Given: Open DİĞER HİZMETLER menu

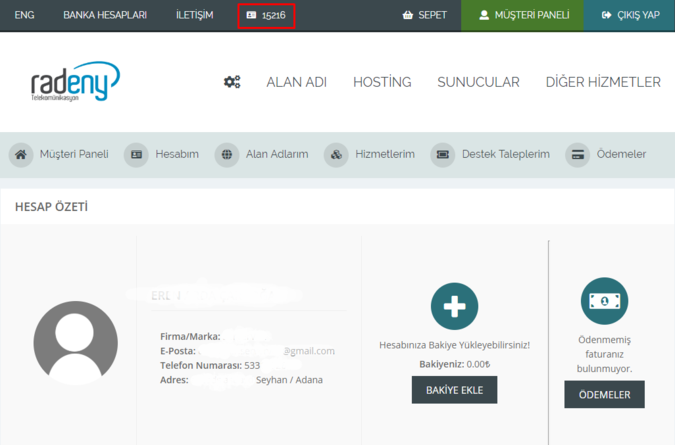Looking at the screenshot, I should point(603,82).
